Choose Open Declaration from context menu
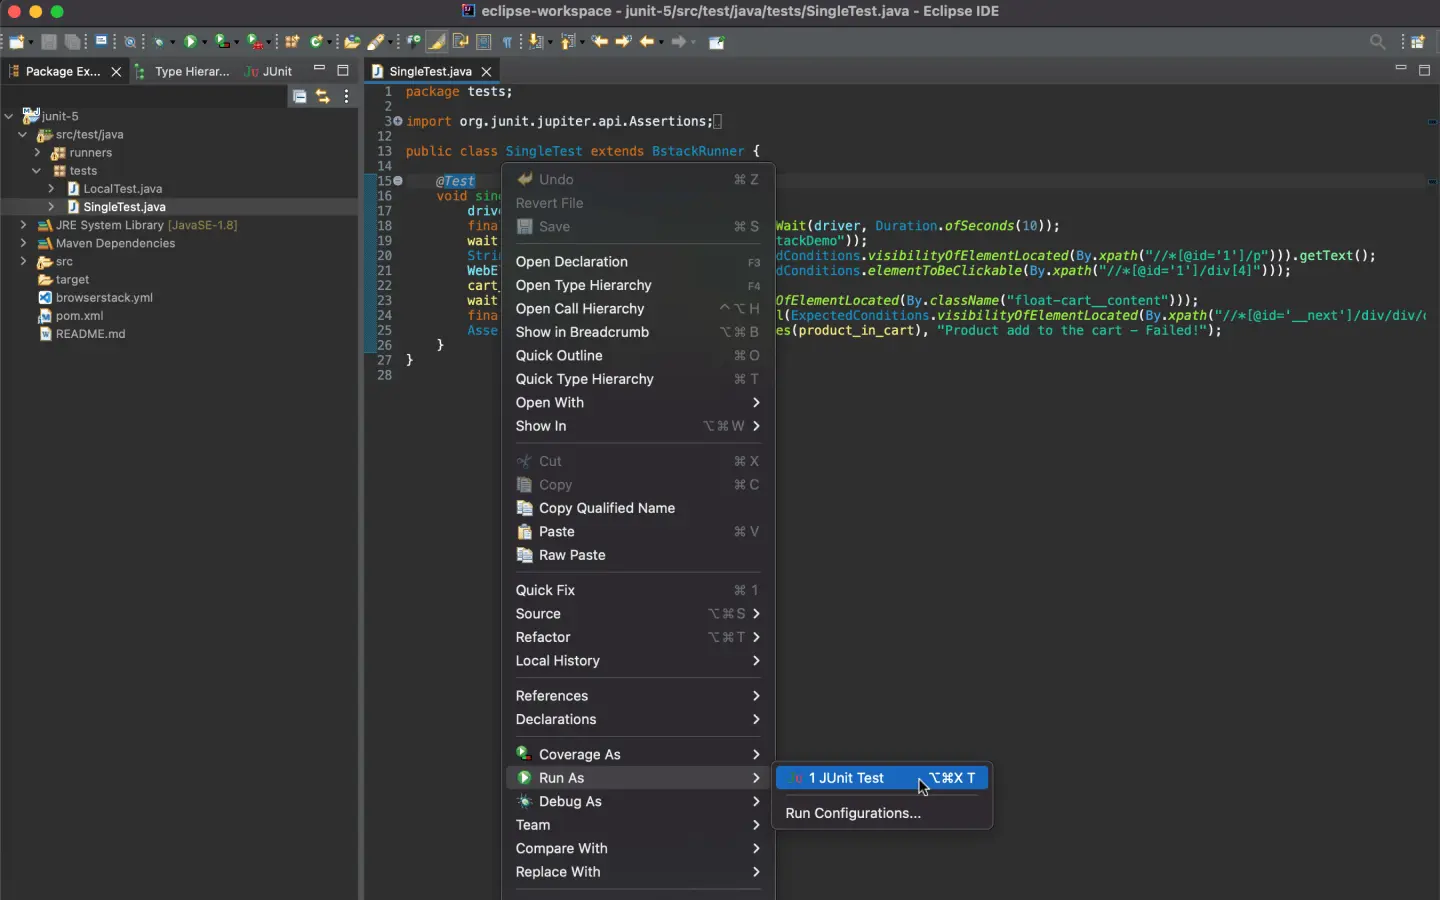The width and height of the screenshot is (1440, 900). click(572, 262)
